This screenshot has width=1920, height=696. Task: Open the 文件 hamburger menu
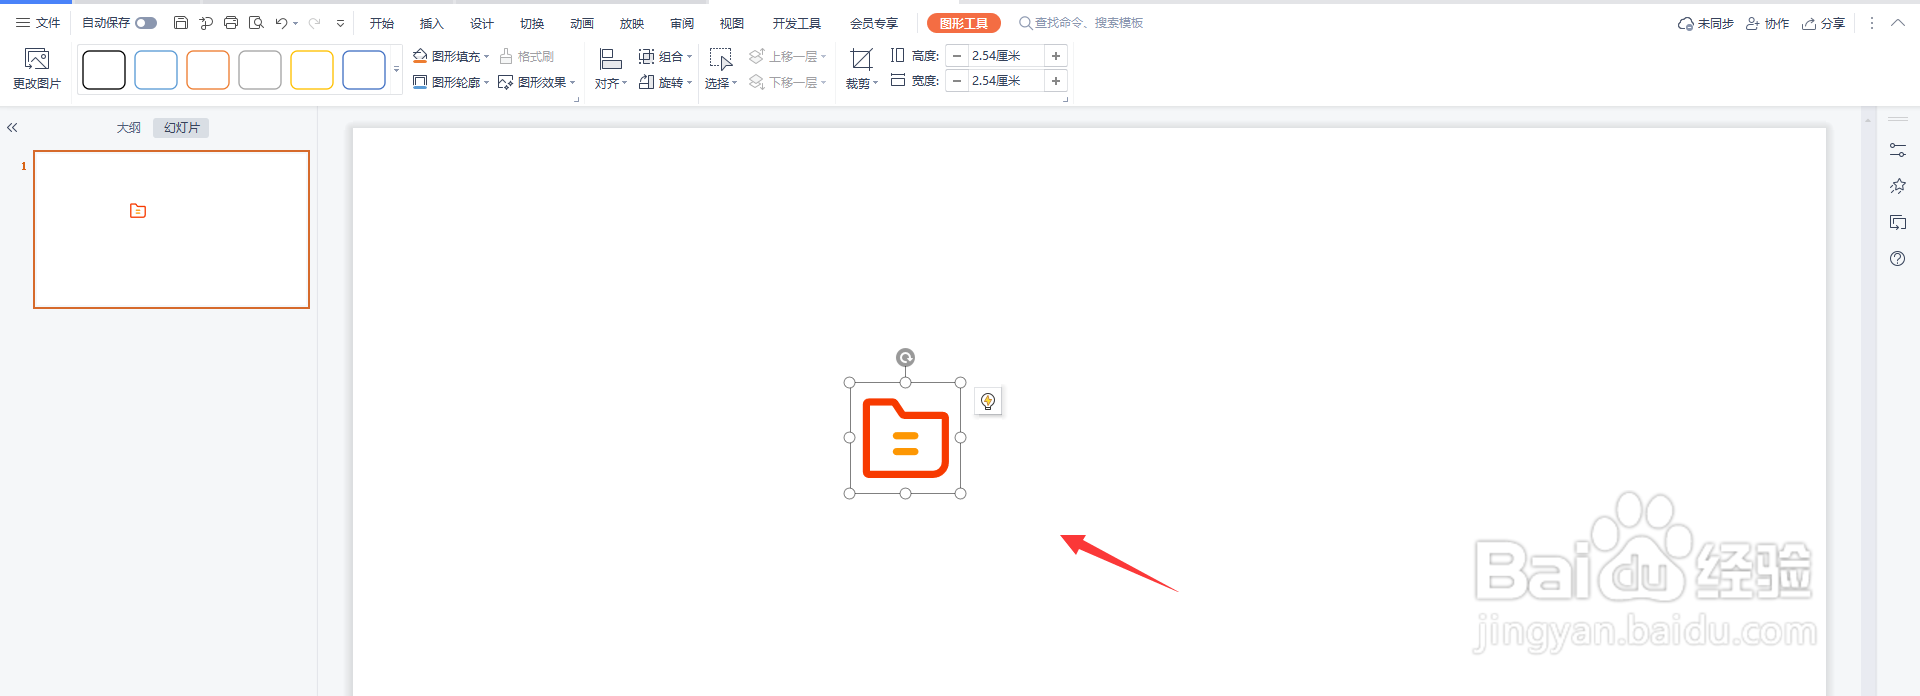(38, 23)
